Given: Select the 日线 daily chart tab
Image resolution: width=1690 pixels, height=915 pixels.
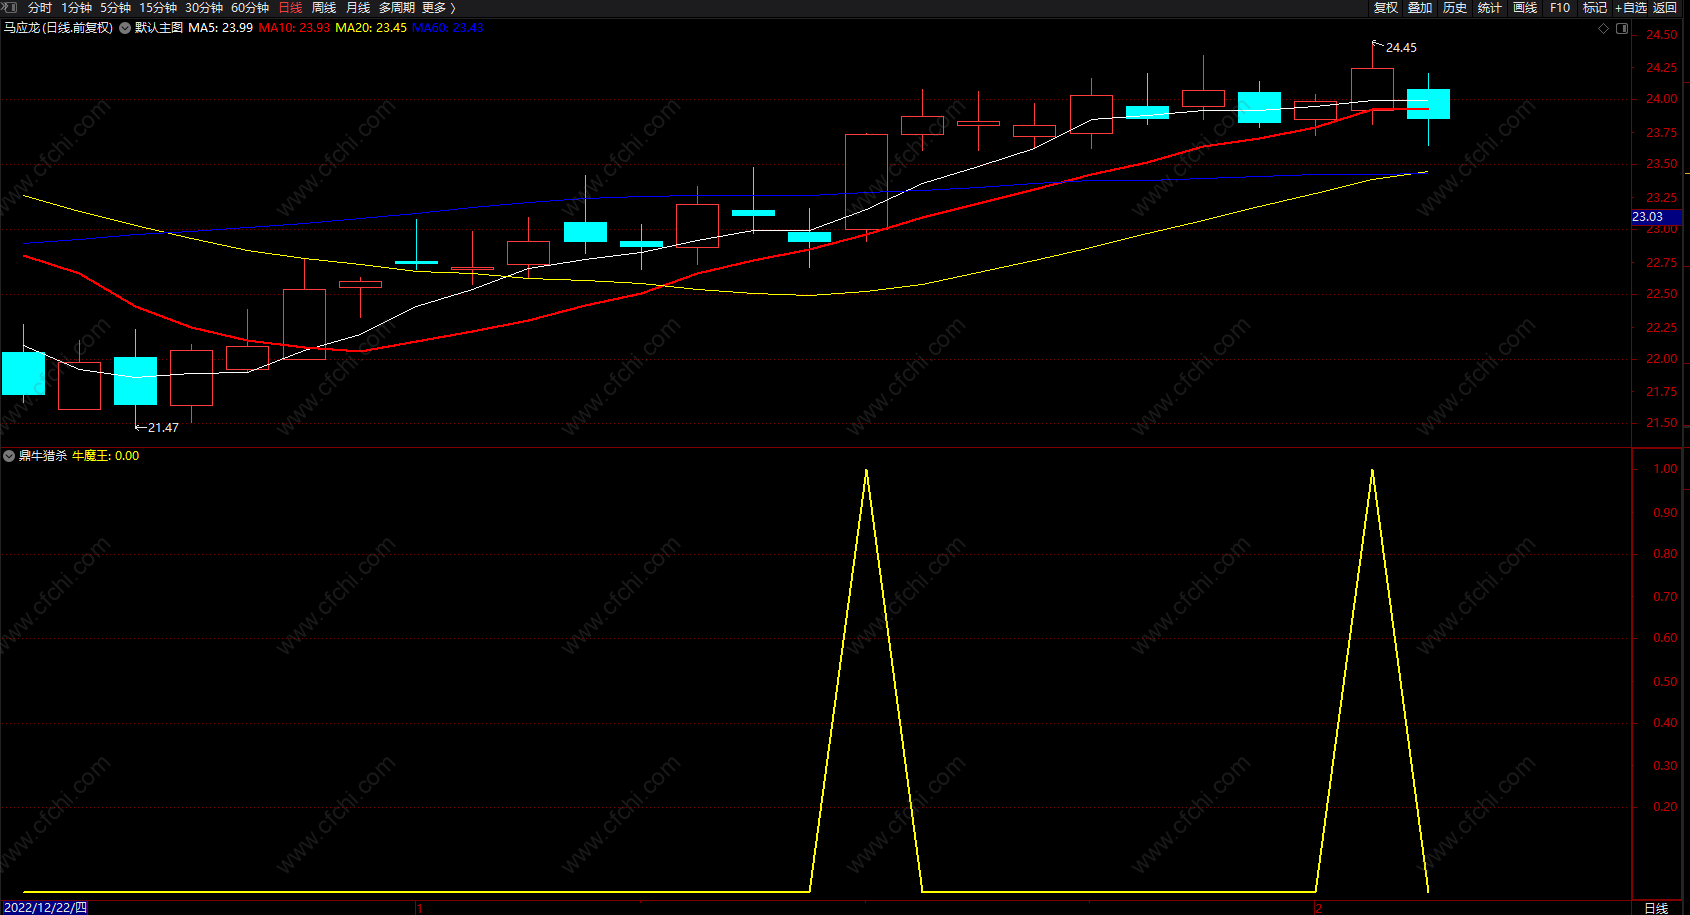Looking at the screenshot, I should [290, 8].
